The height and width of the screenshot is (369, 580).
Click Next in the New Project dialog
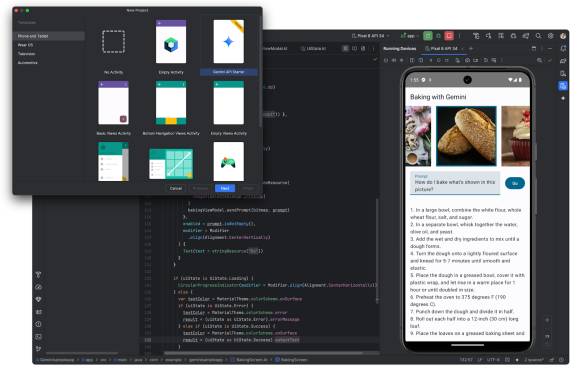click(225, 188)
